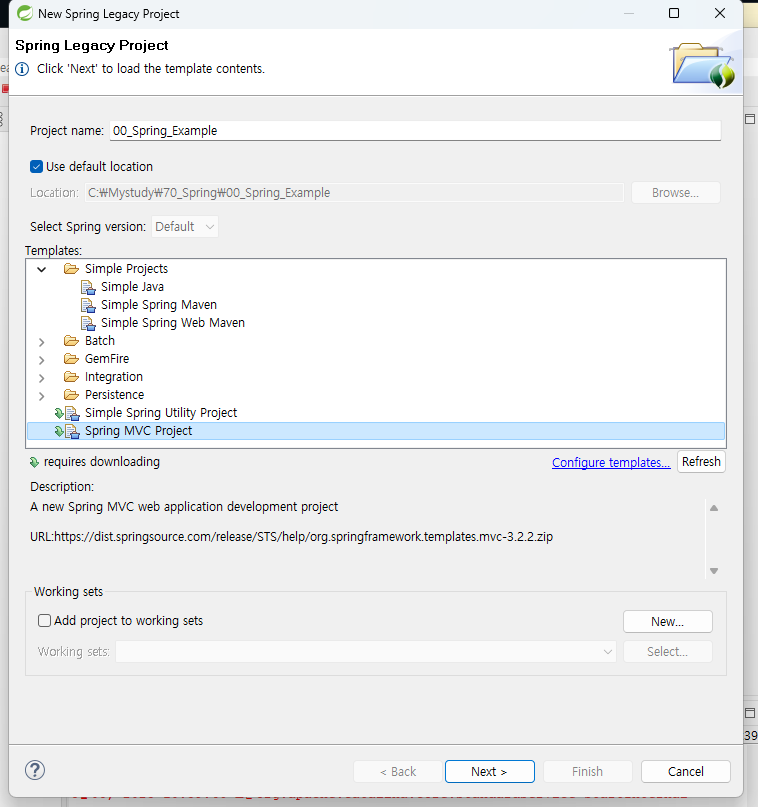Open the help question mark icon
Viewport: 758px width, 807px height.
tap(35, 770)
